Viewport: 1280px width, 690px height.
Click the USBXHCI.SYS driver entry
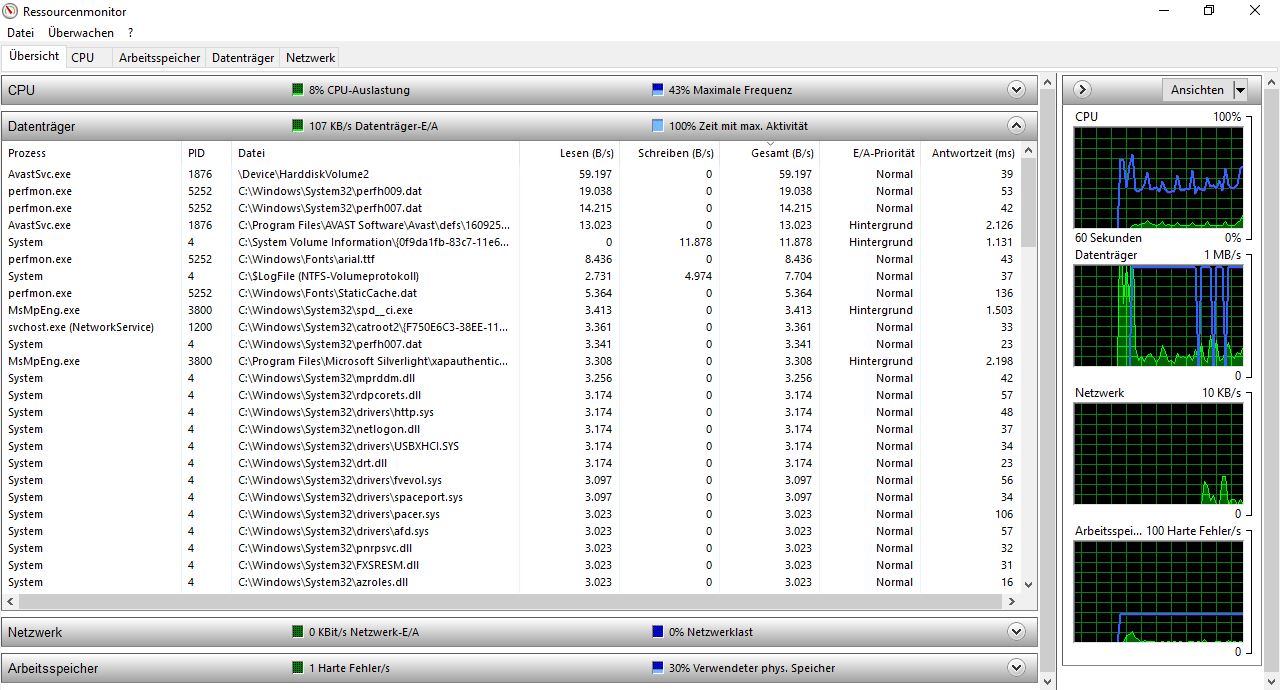click(x=348, y=446)
